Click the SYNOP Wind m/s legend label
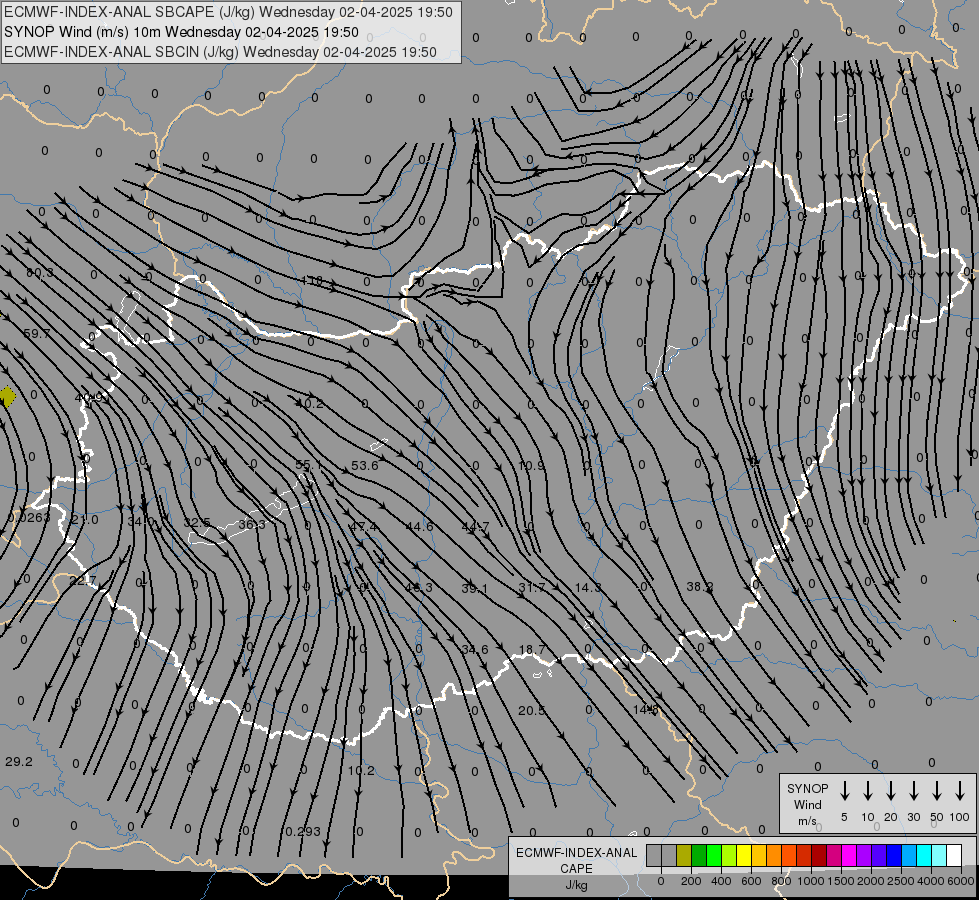The image size is (979, 900). coord(807,805)
